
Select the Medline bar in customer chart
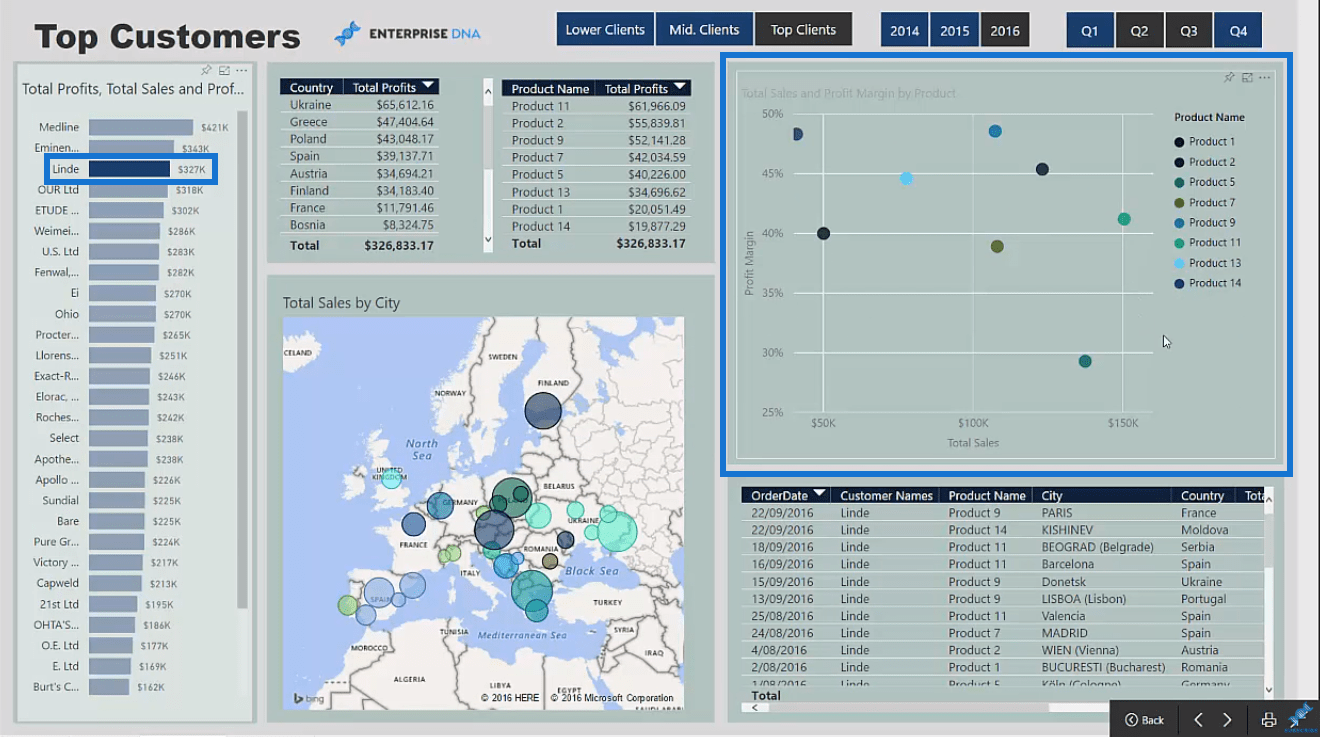click(x=141, y=127)
